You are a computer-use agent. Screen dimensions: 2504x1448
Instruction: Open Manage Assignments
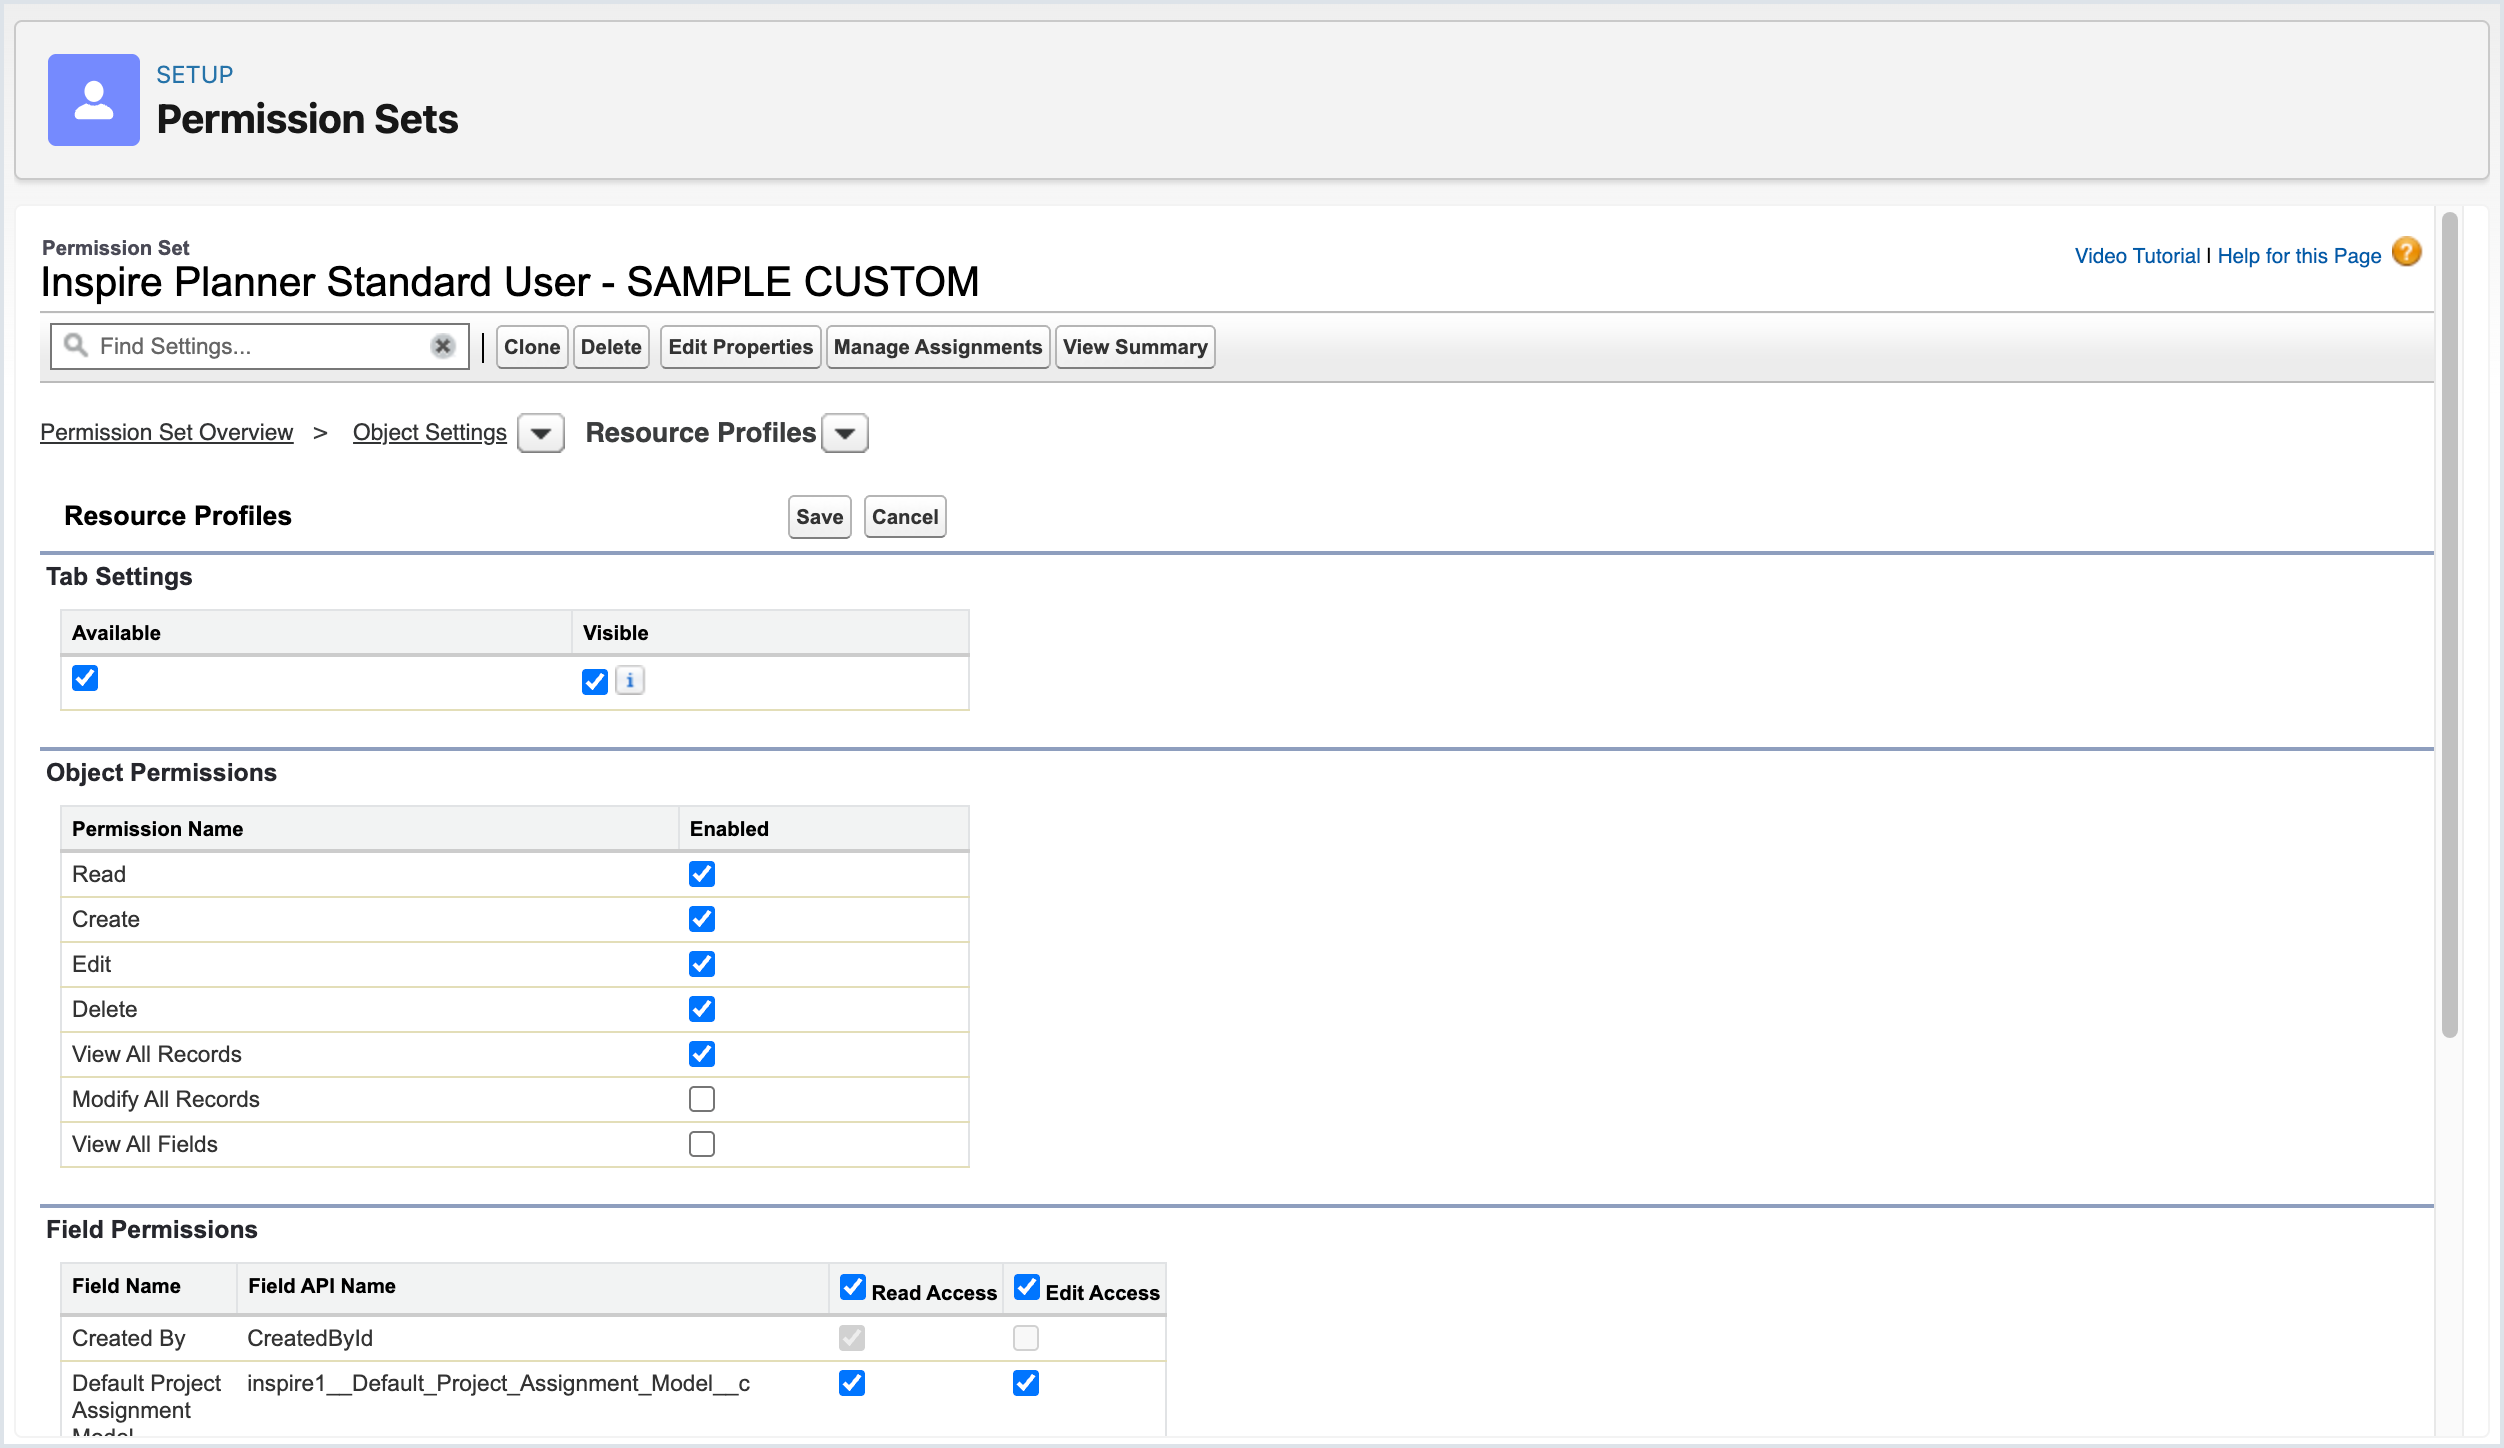click(x=938, y=347)
